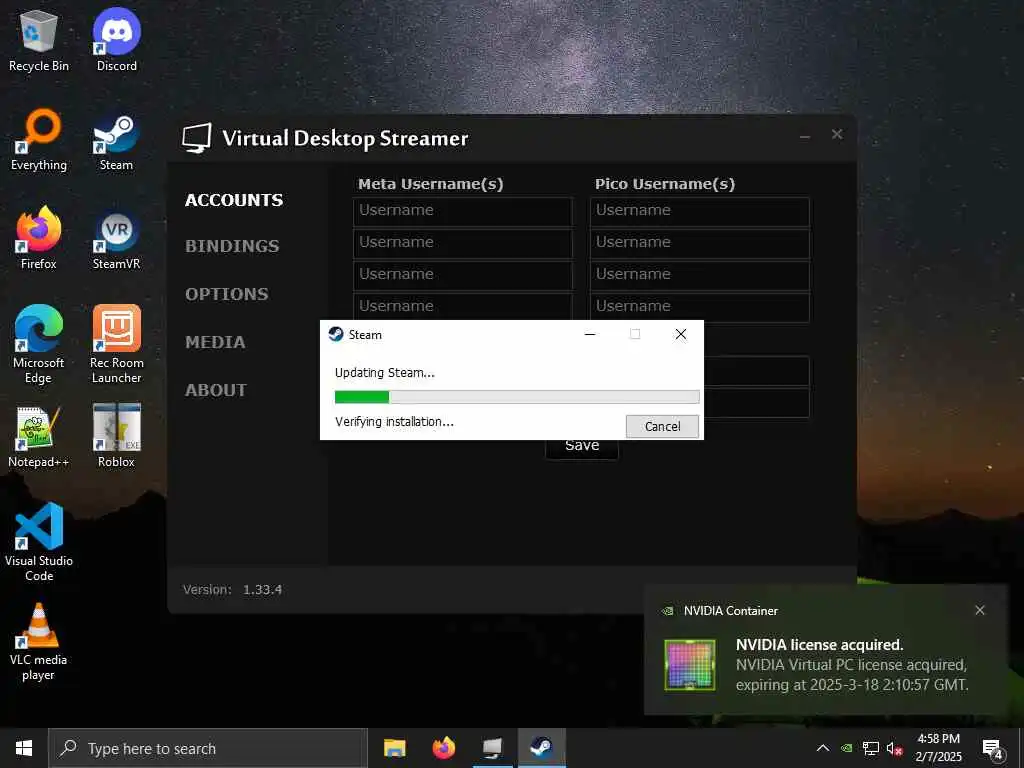Cancel the Steam update
This screenshot has width=1024, height=768.
(662, 426)
